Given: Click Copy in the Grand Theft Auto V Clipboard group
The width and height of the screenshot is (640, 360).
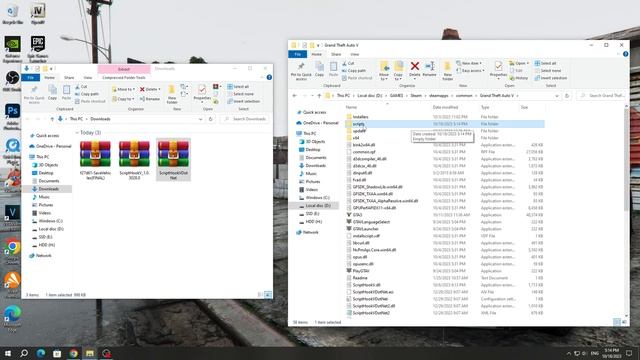Looking at the screenshot, I should pyautogui.click(x=319, y=69).
